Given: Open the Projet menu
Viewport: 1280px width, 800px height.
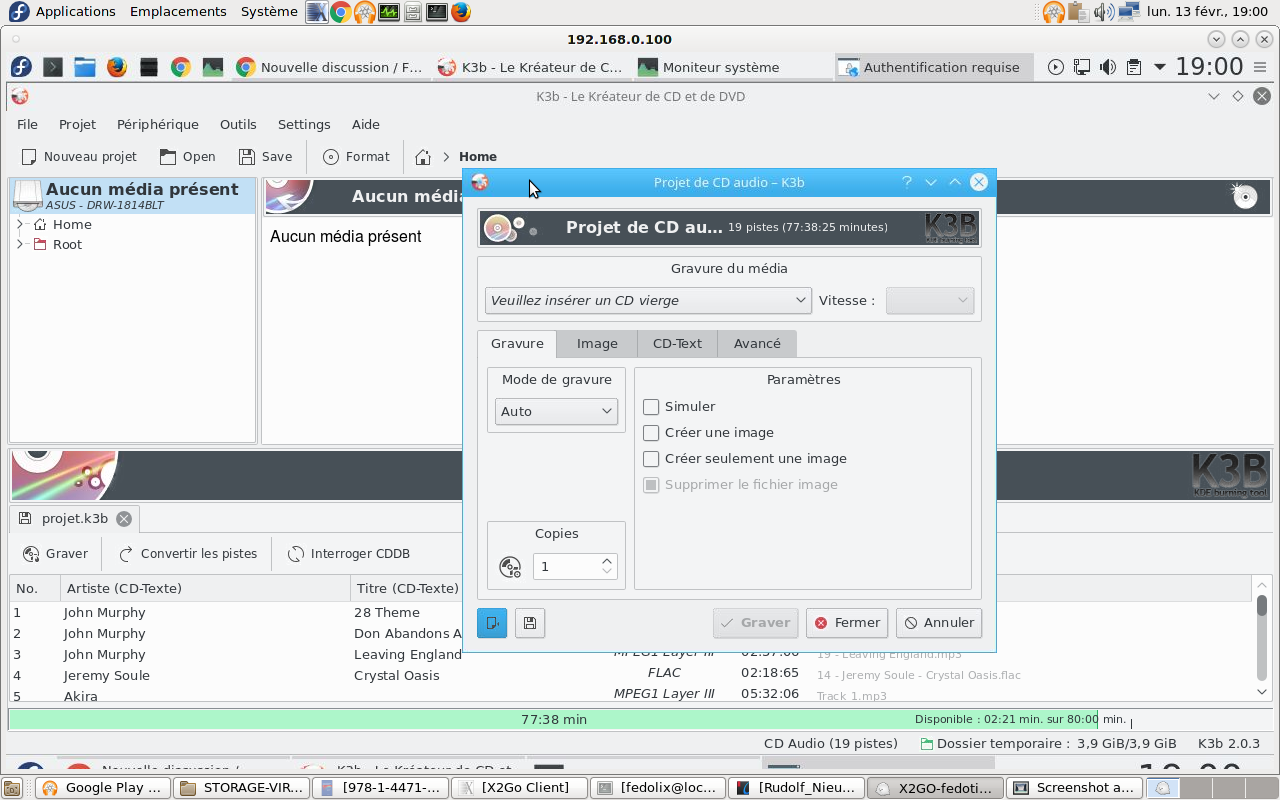Looking at the screenshot, I should [77, 125].
